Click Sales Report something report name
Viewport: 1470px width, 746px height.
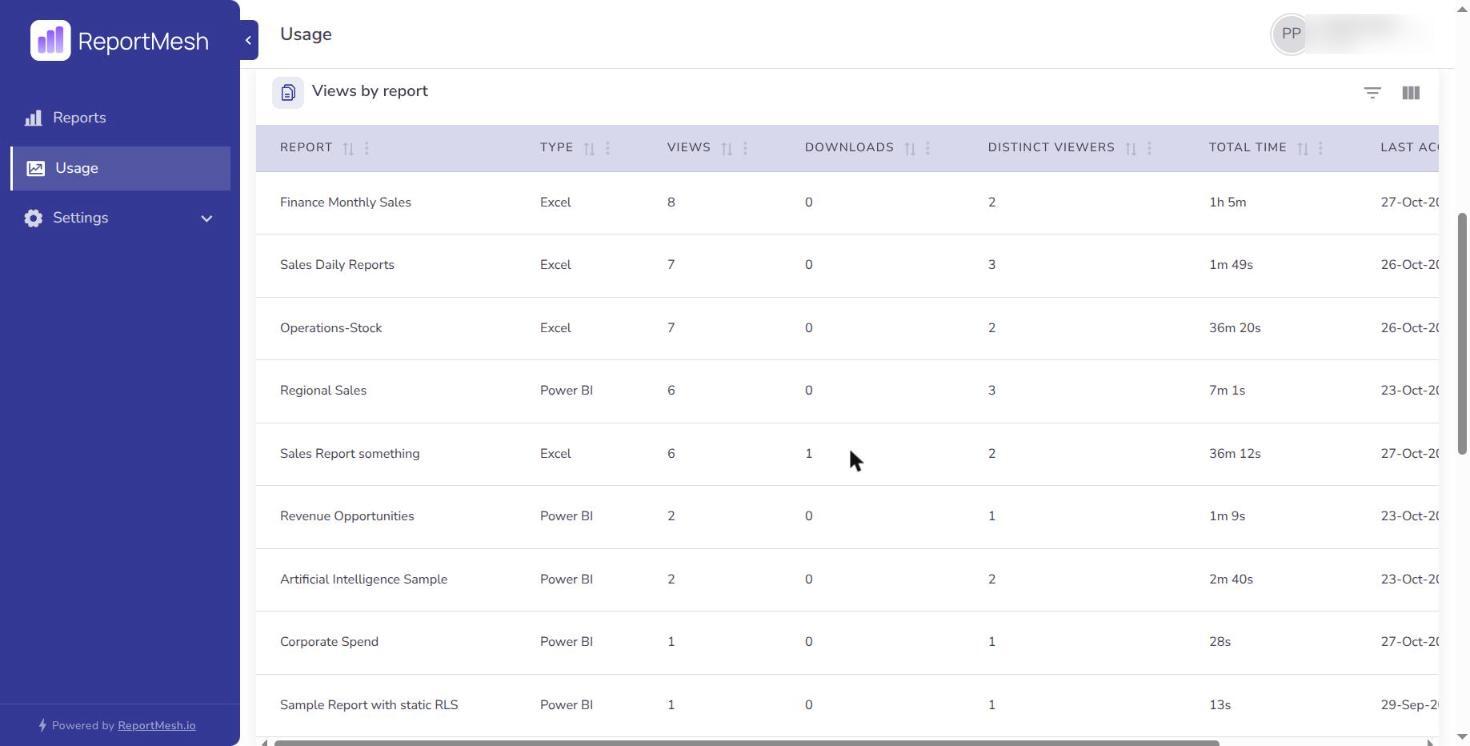point(350,454)
